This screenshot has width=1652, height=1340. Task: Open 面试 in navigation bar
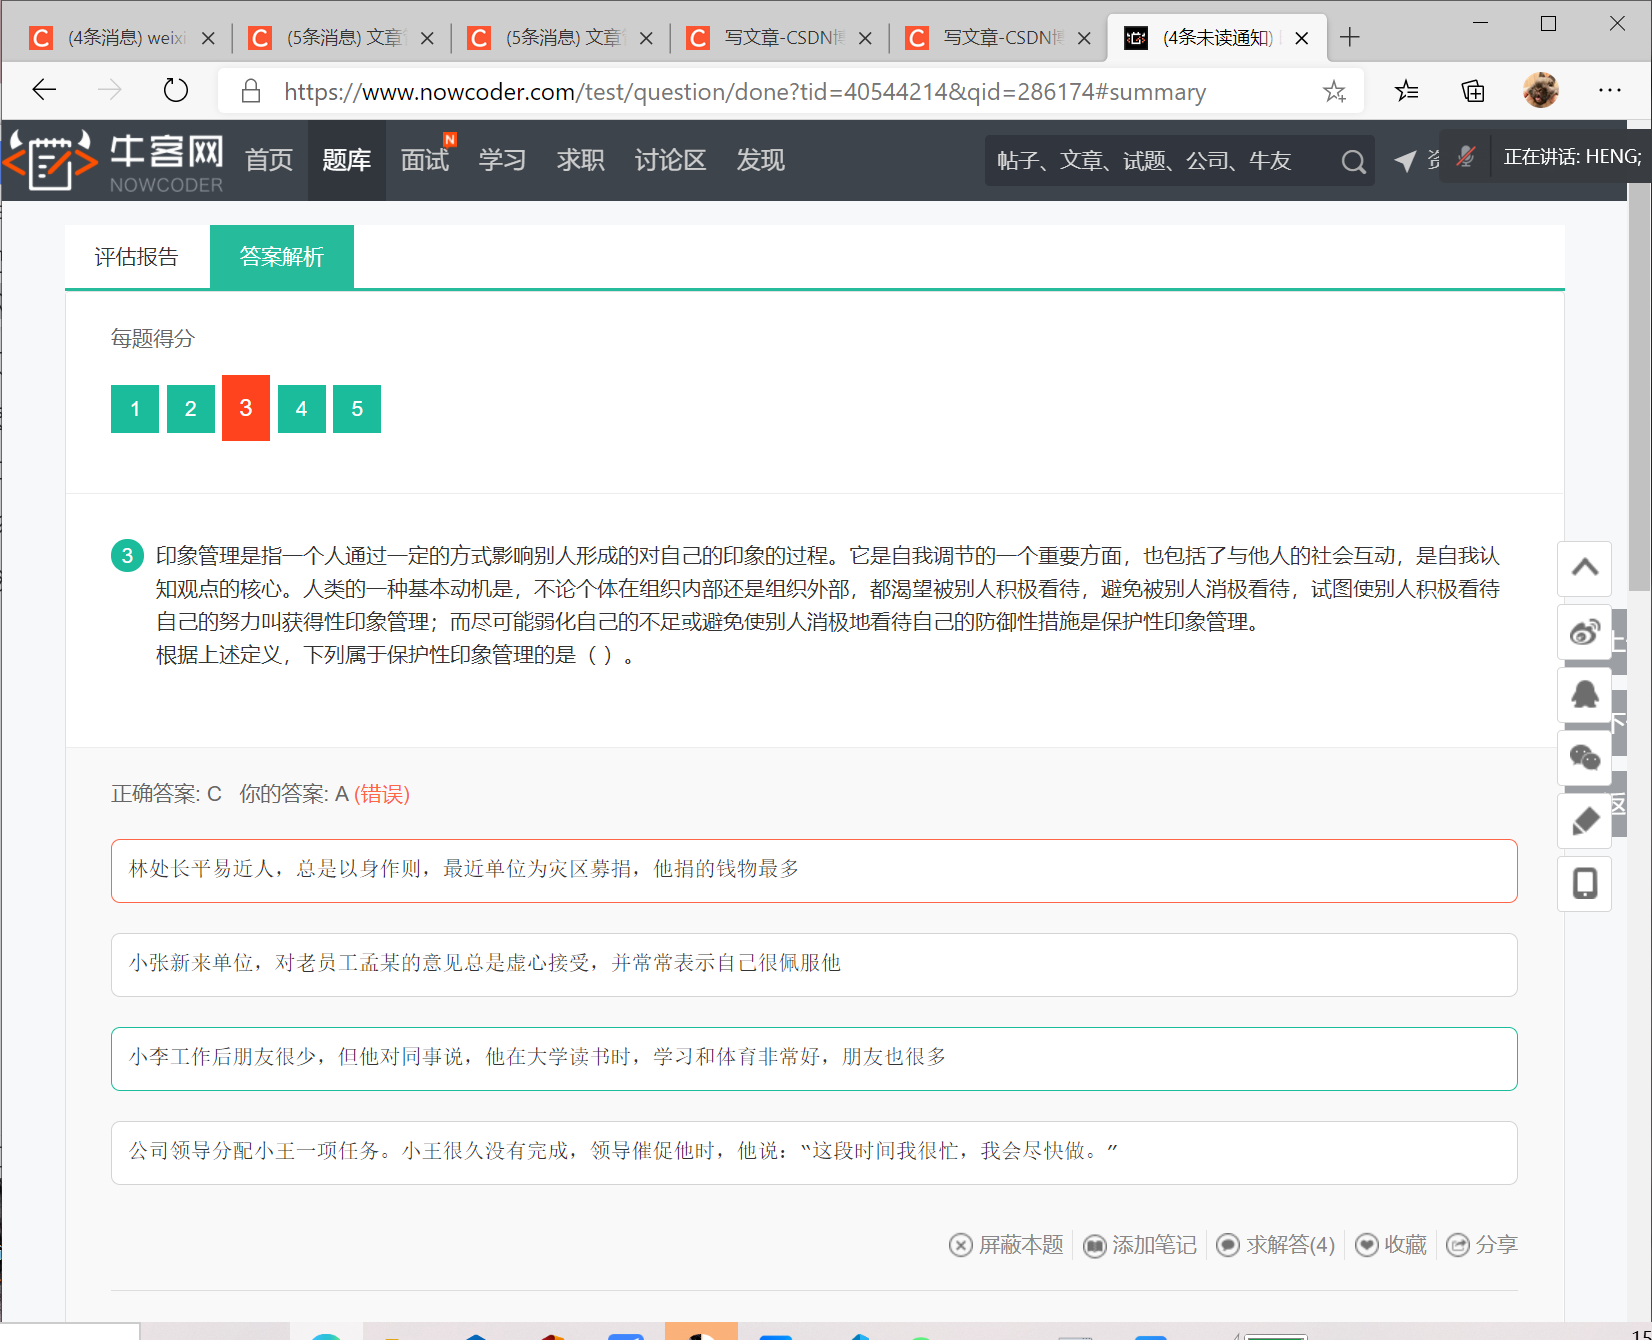click(425, 160)
